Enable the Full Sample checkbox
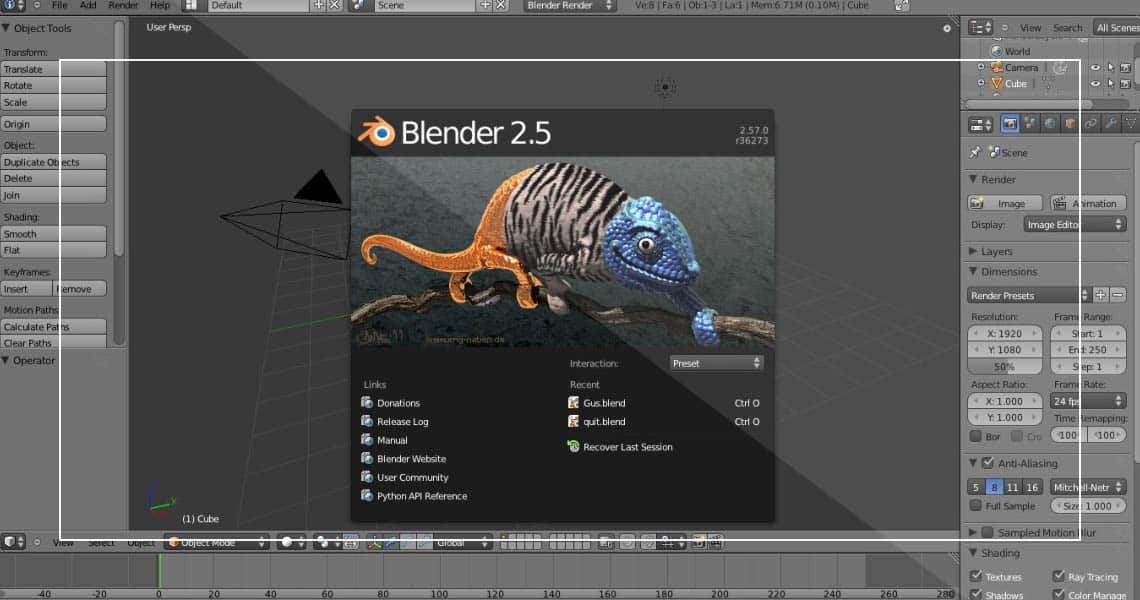Screen dimensions: 1140x600 tap(976, 506)
